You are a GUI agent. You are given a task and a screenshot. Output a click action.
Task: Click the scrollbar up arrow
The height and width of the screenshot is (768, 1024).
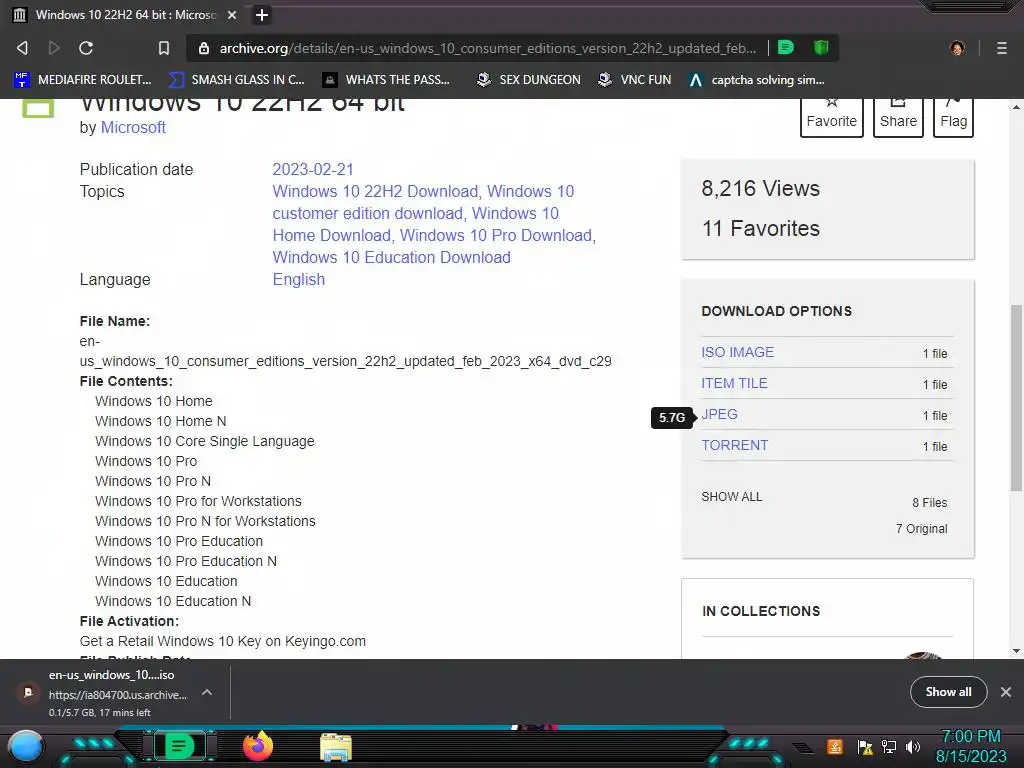click(x=1016, y=106)
